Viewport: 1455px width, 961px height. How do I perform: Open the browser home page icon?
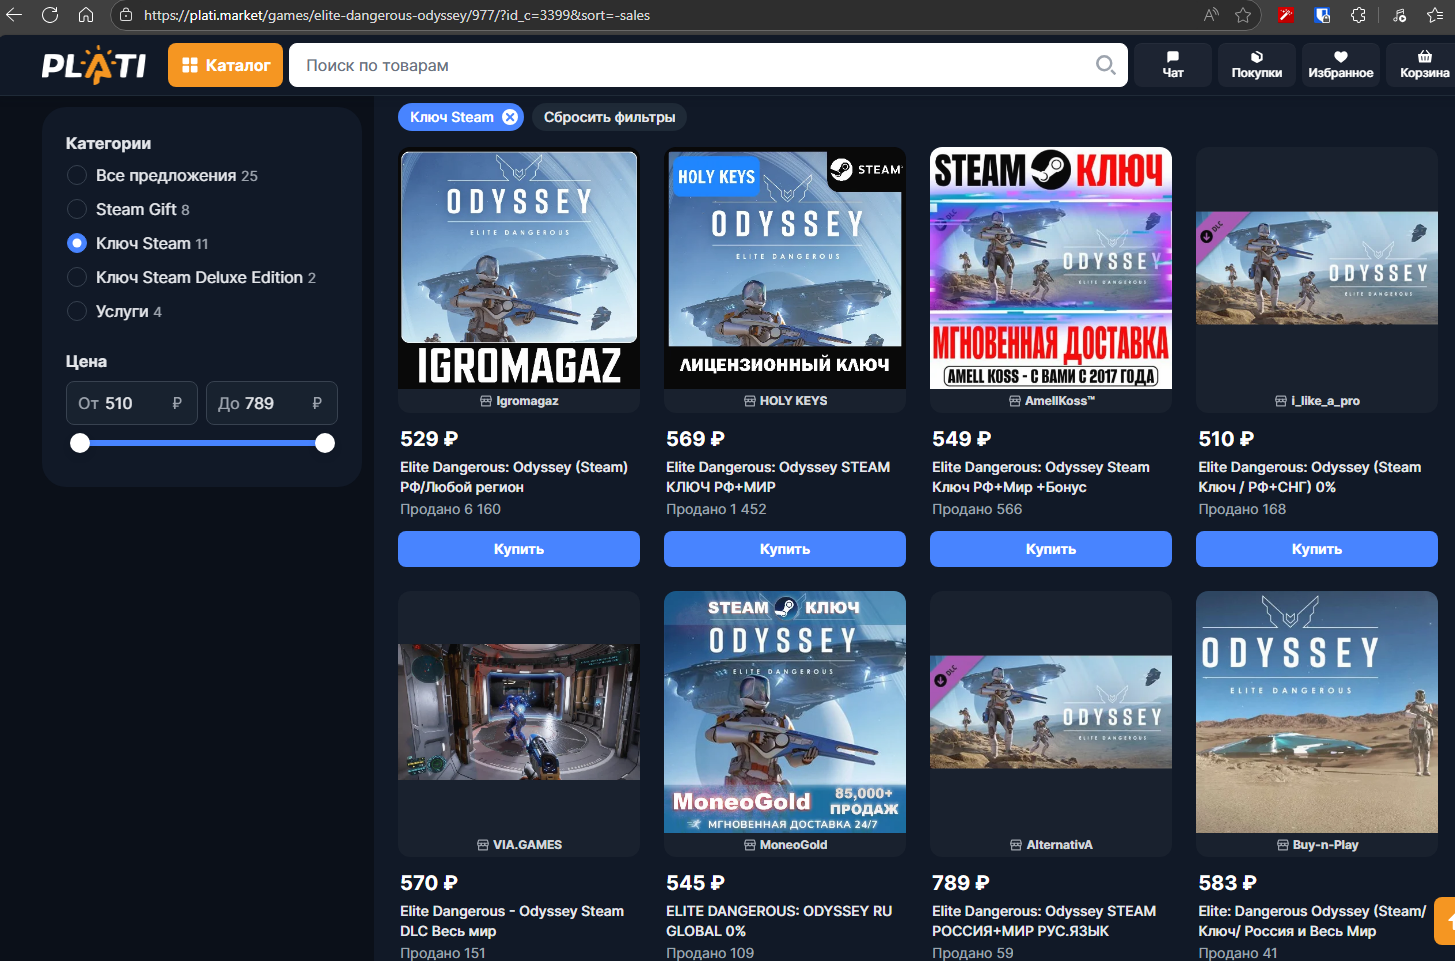[x=86, y=15]
